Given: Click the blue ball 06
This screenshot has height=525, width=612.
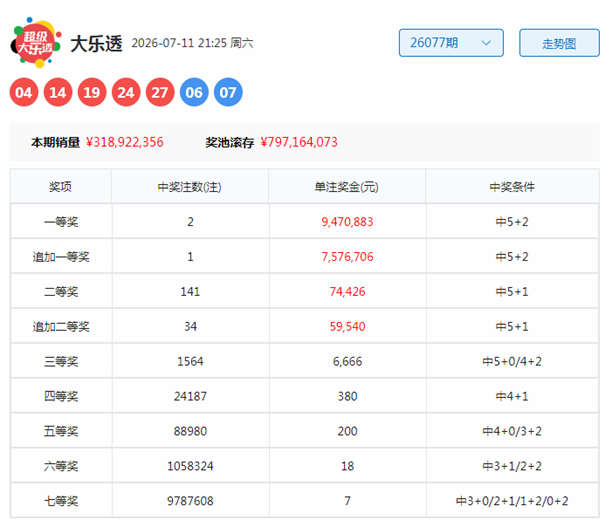Looking at the screenshot, I should tap(194, 93).
